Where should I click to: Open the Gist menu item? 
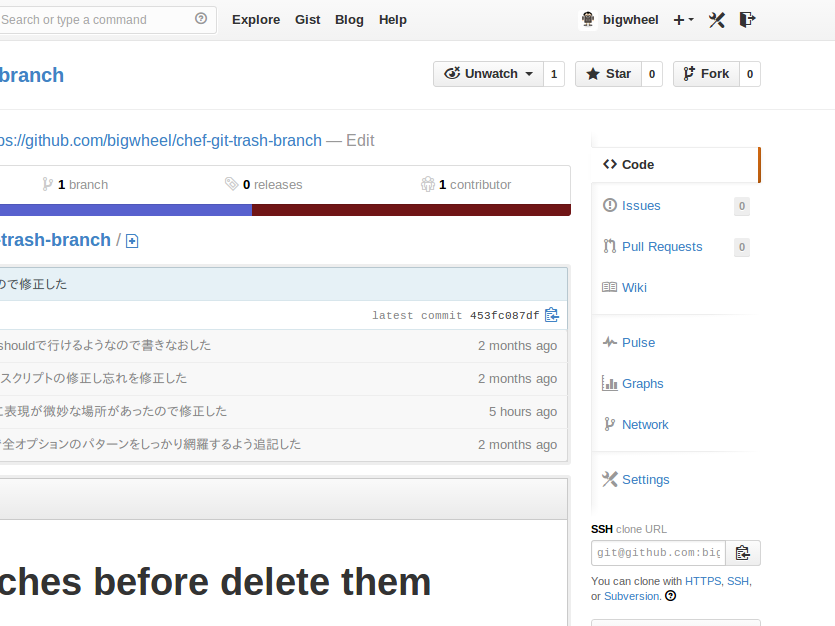coord(307,20)
